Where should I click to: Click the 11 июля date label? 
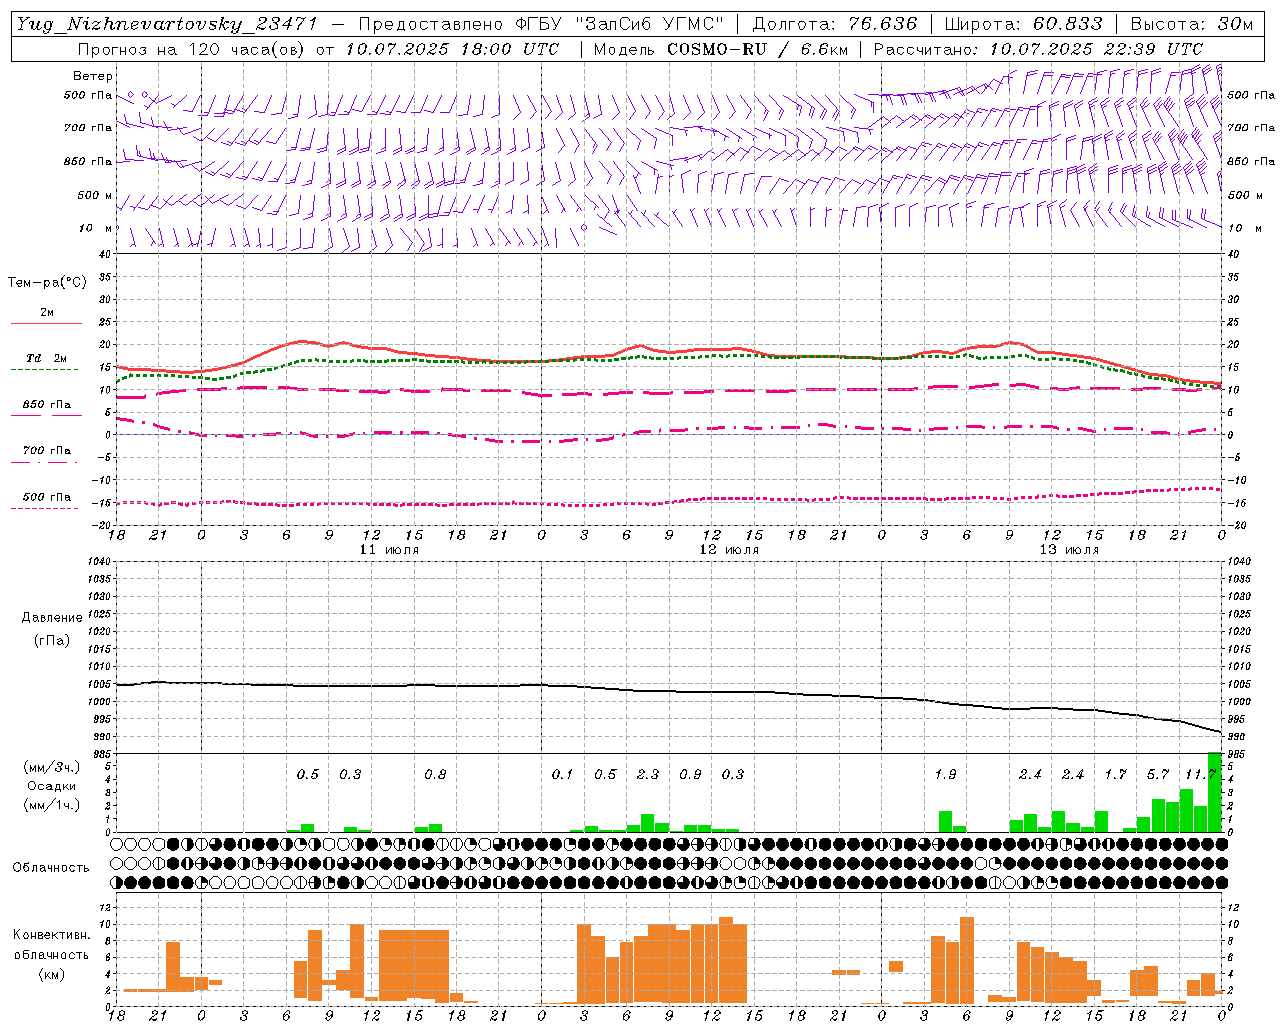point(389,550)
